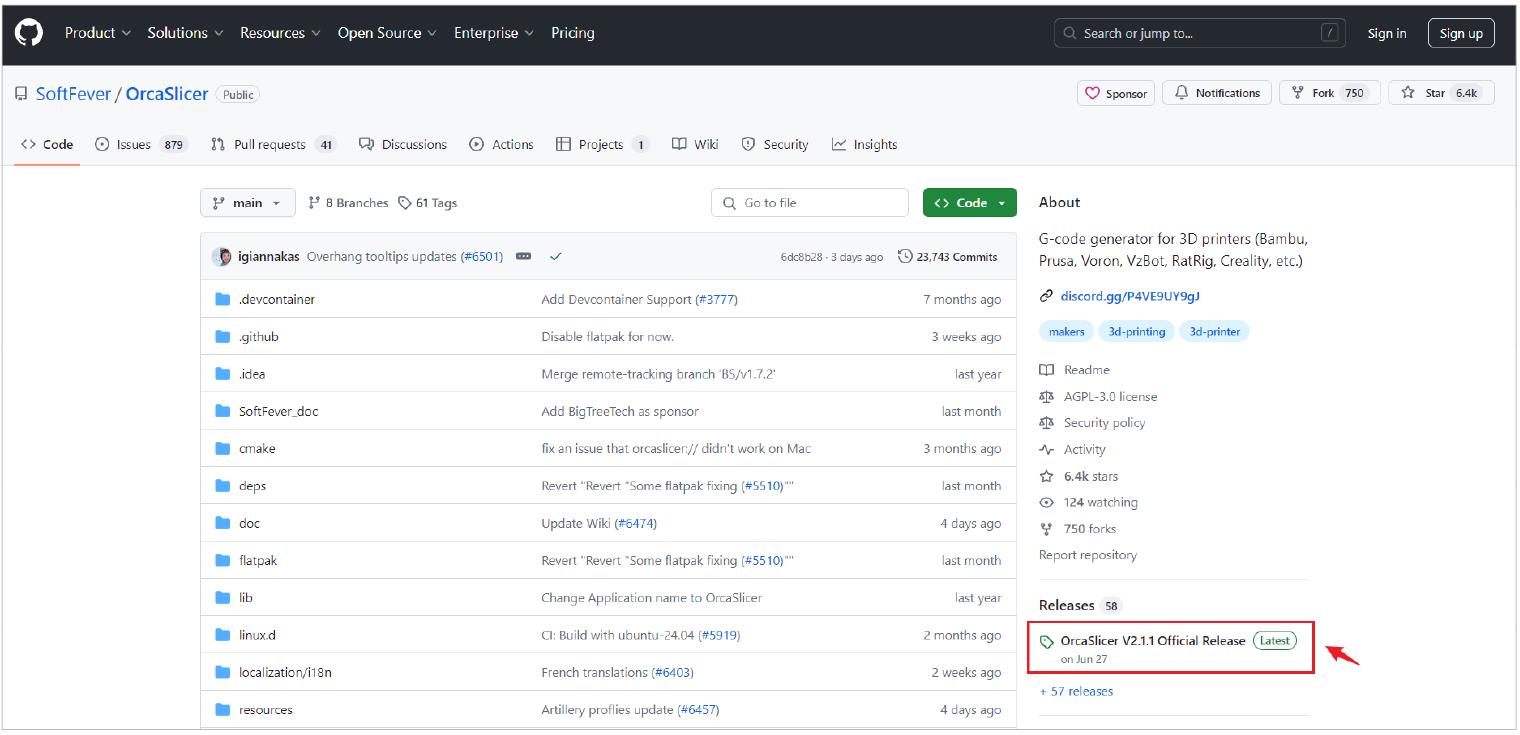Open the Insights tab
The width and height of the screenshot is (1520, 735).
(865, 145)
